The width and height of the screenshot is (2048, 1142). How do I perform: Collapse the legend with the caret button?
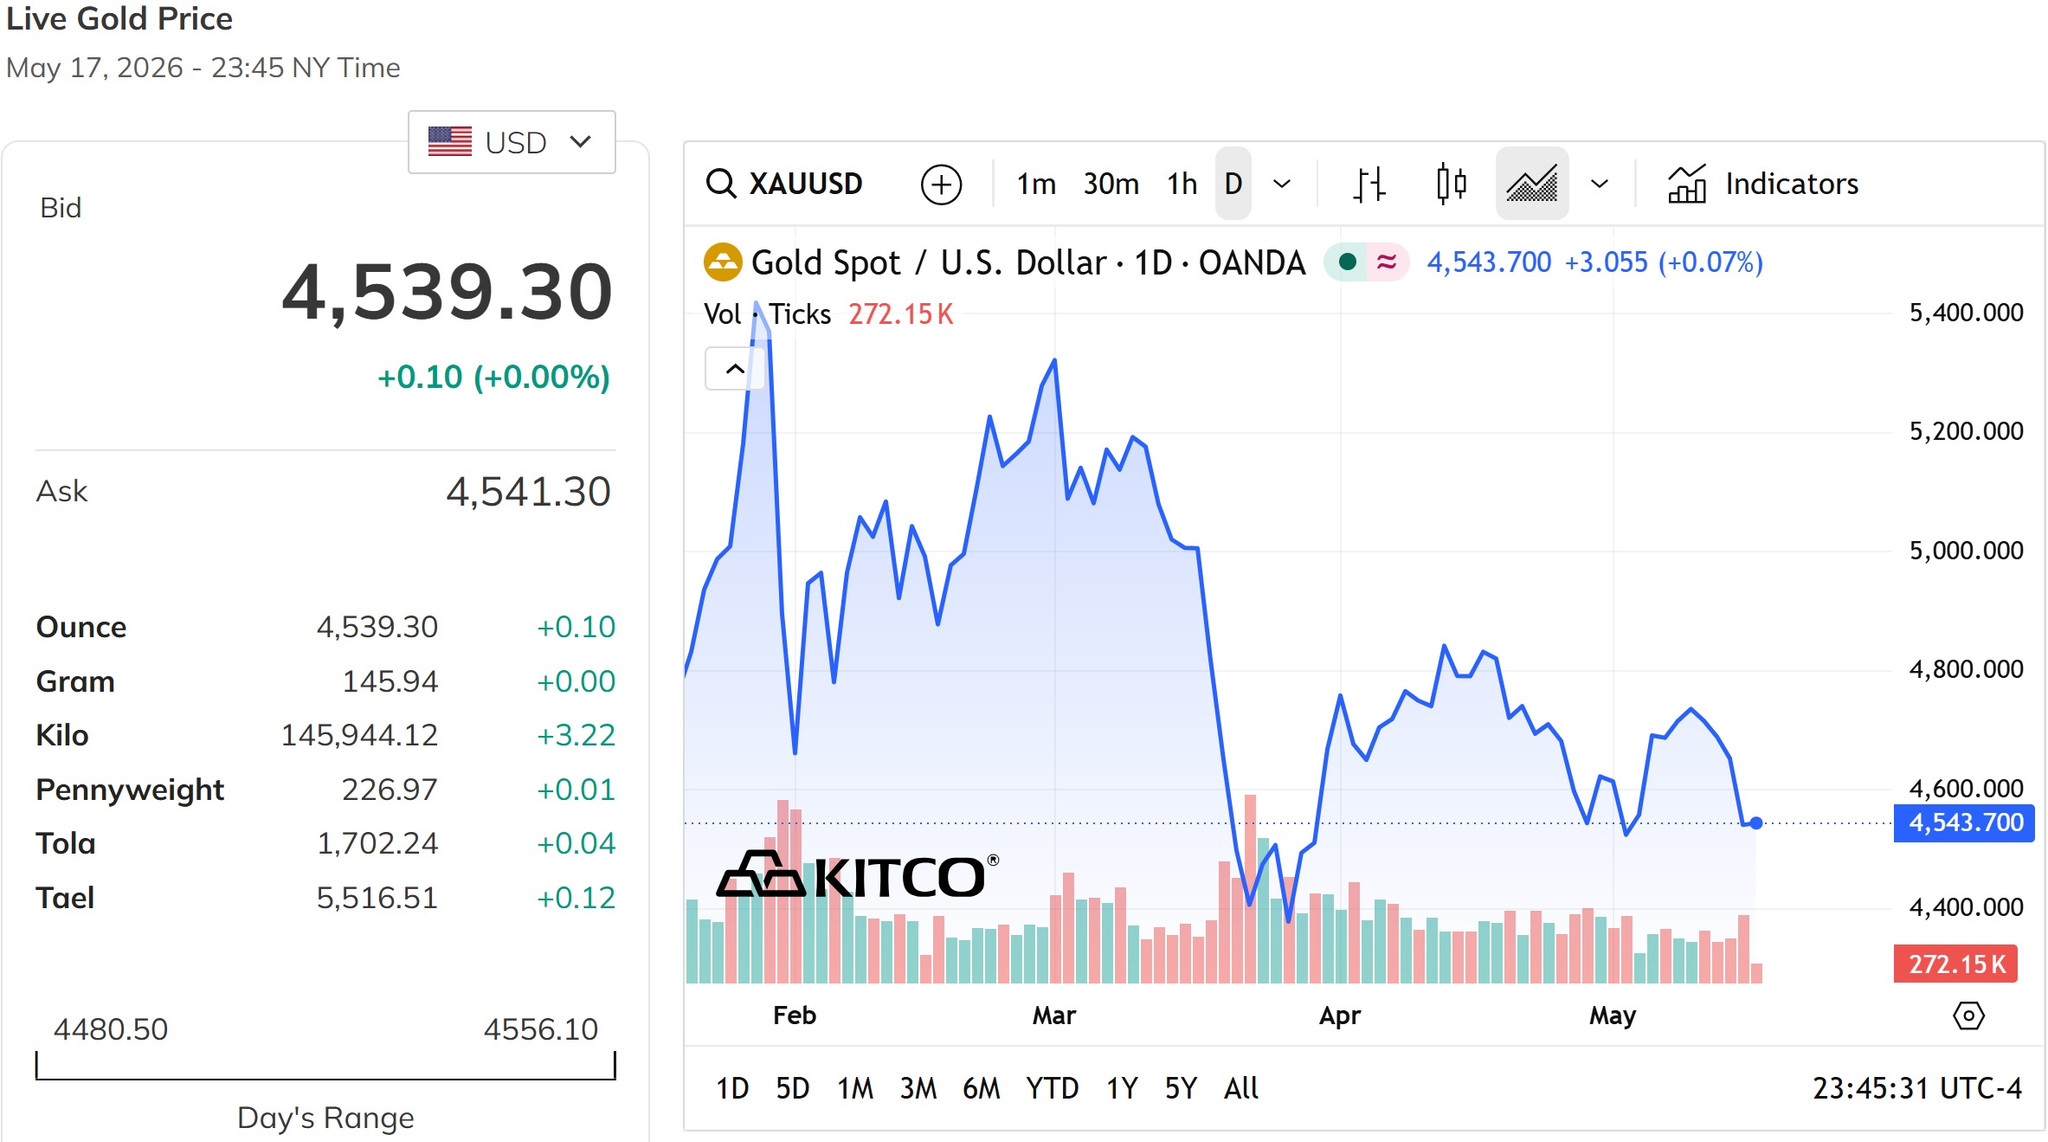(x=735, y=369)
